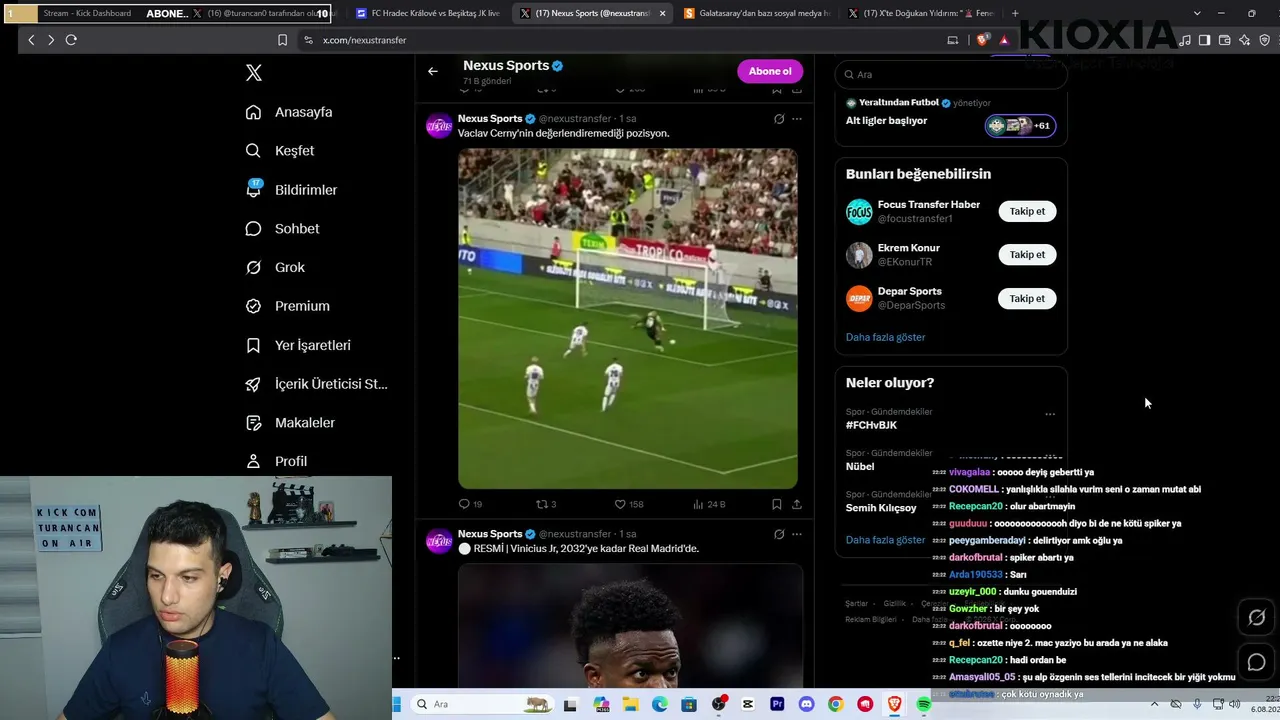Image resolution: width=1280 pixels, height=720 pixels.
Task: Go forward in the browser
Action: pyautogui.click(x=51, y=40)
